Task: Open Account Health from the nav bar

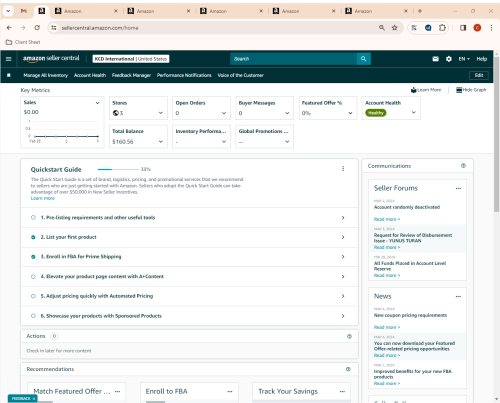Action: pyautogui.click(x=90, y=75)
